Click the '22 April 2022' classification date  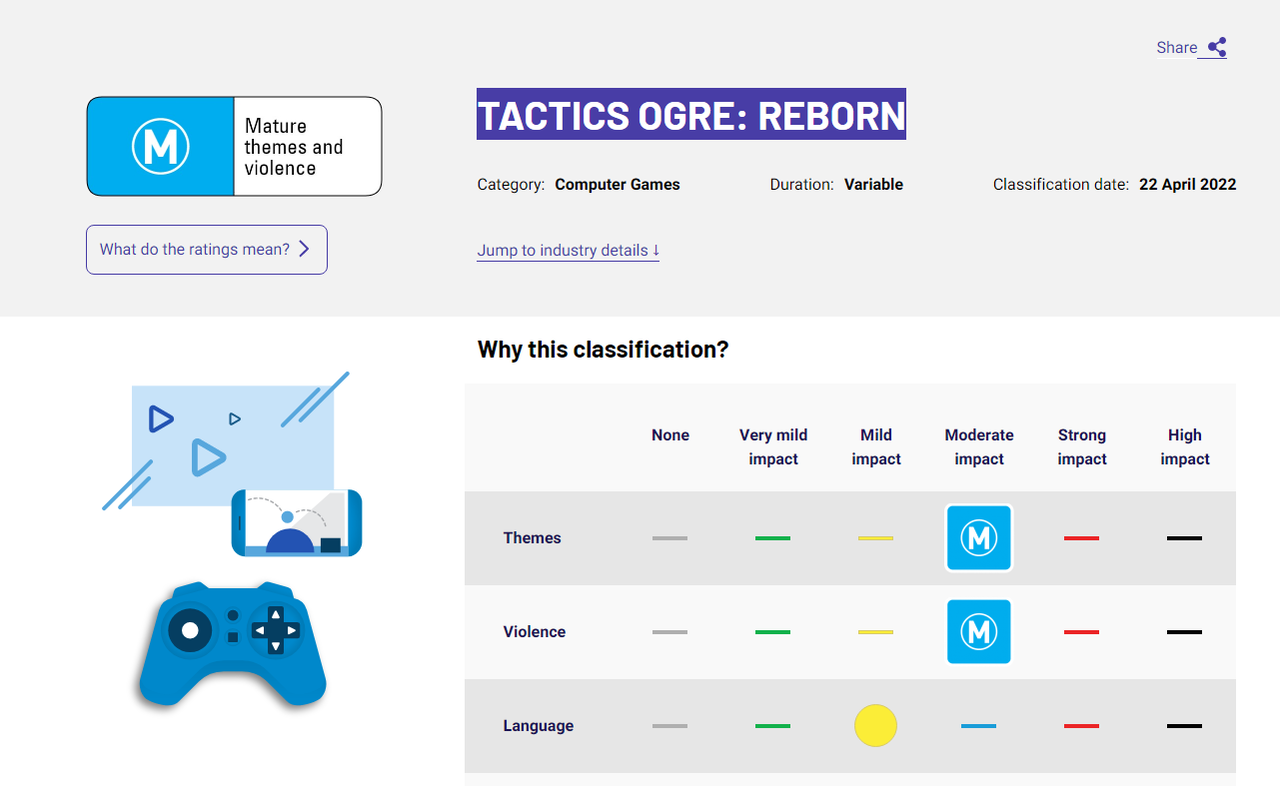[x=1188, y=184]
